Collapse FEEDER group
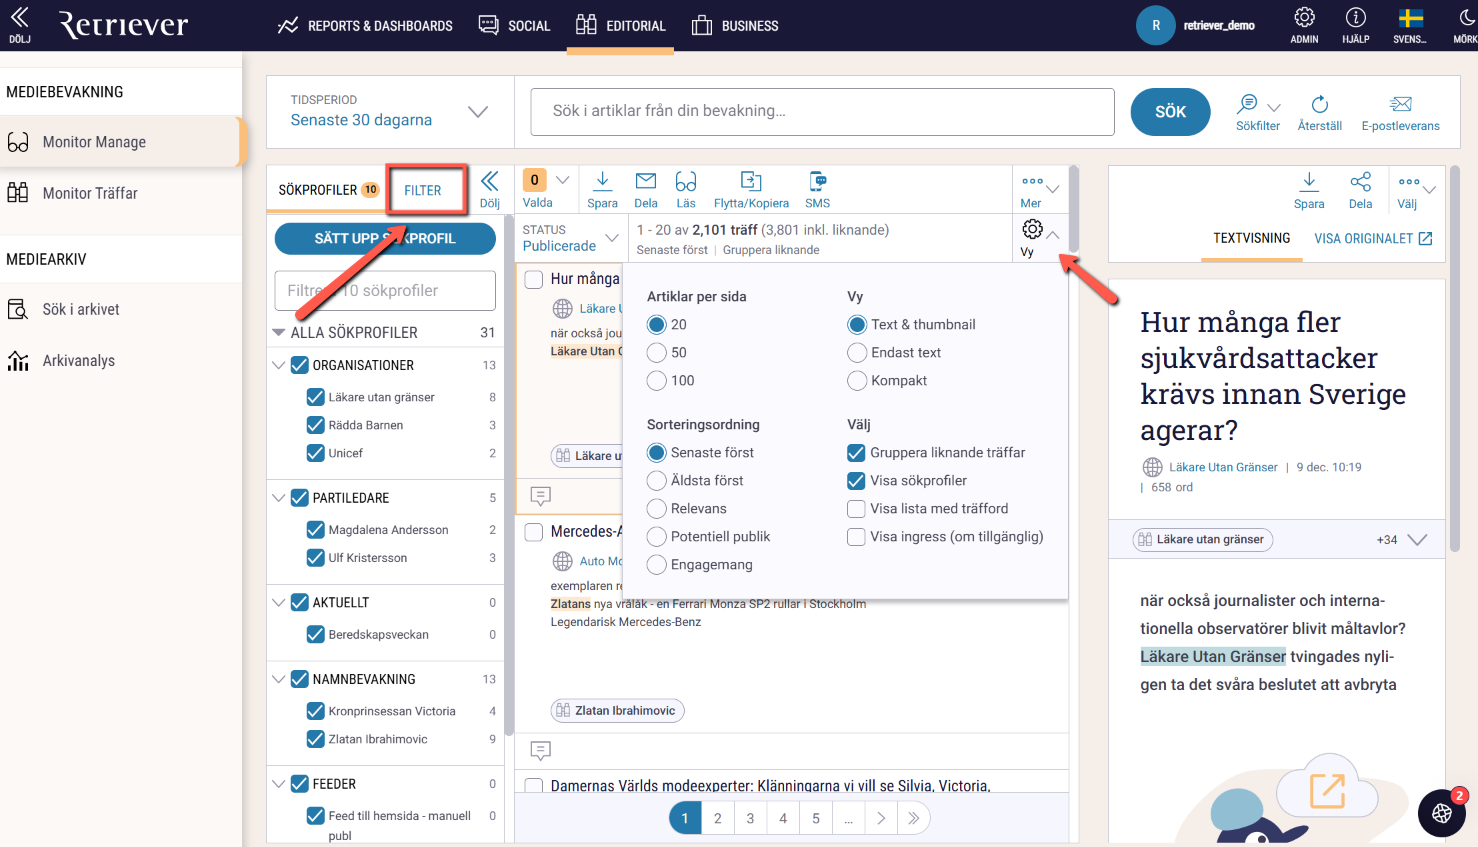 tap(279, 784)
